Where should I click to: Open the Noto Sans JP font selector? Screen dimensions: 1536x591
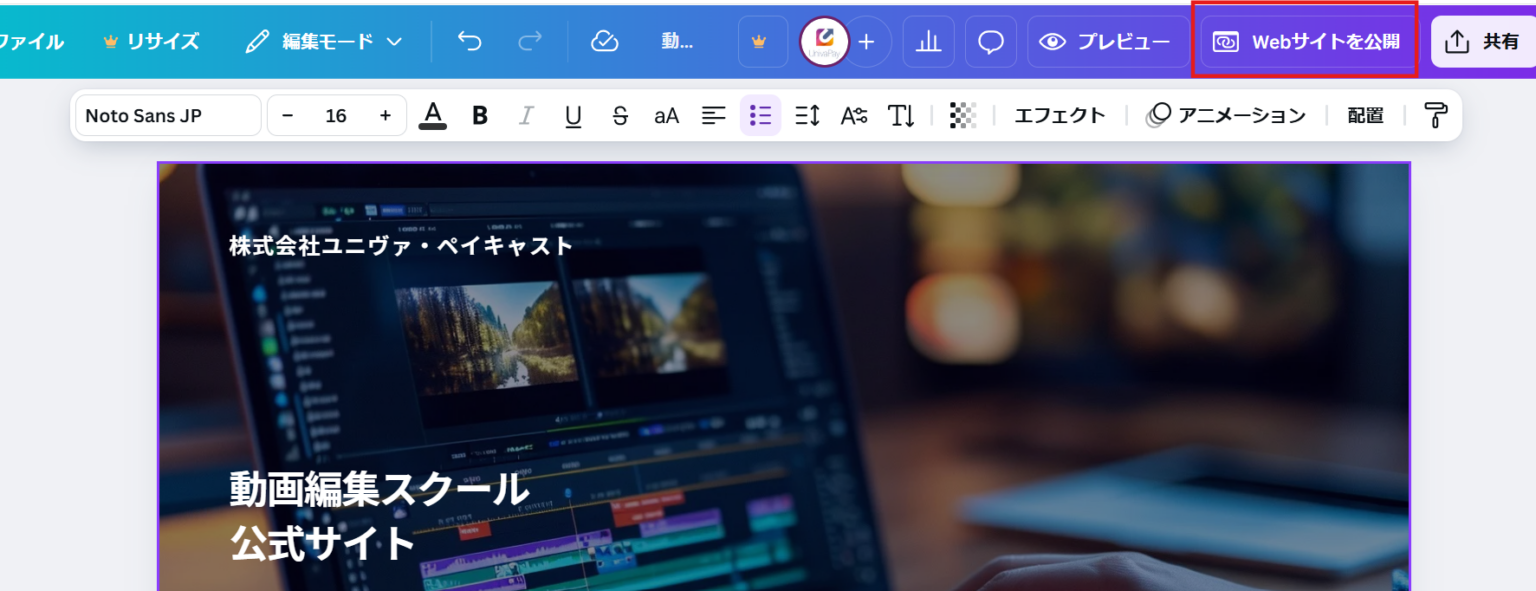167,115
